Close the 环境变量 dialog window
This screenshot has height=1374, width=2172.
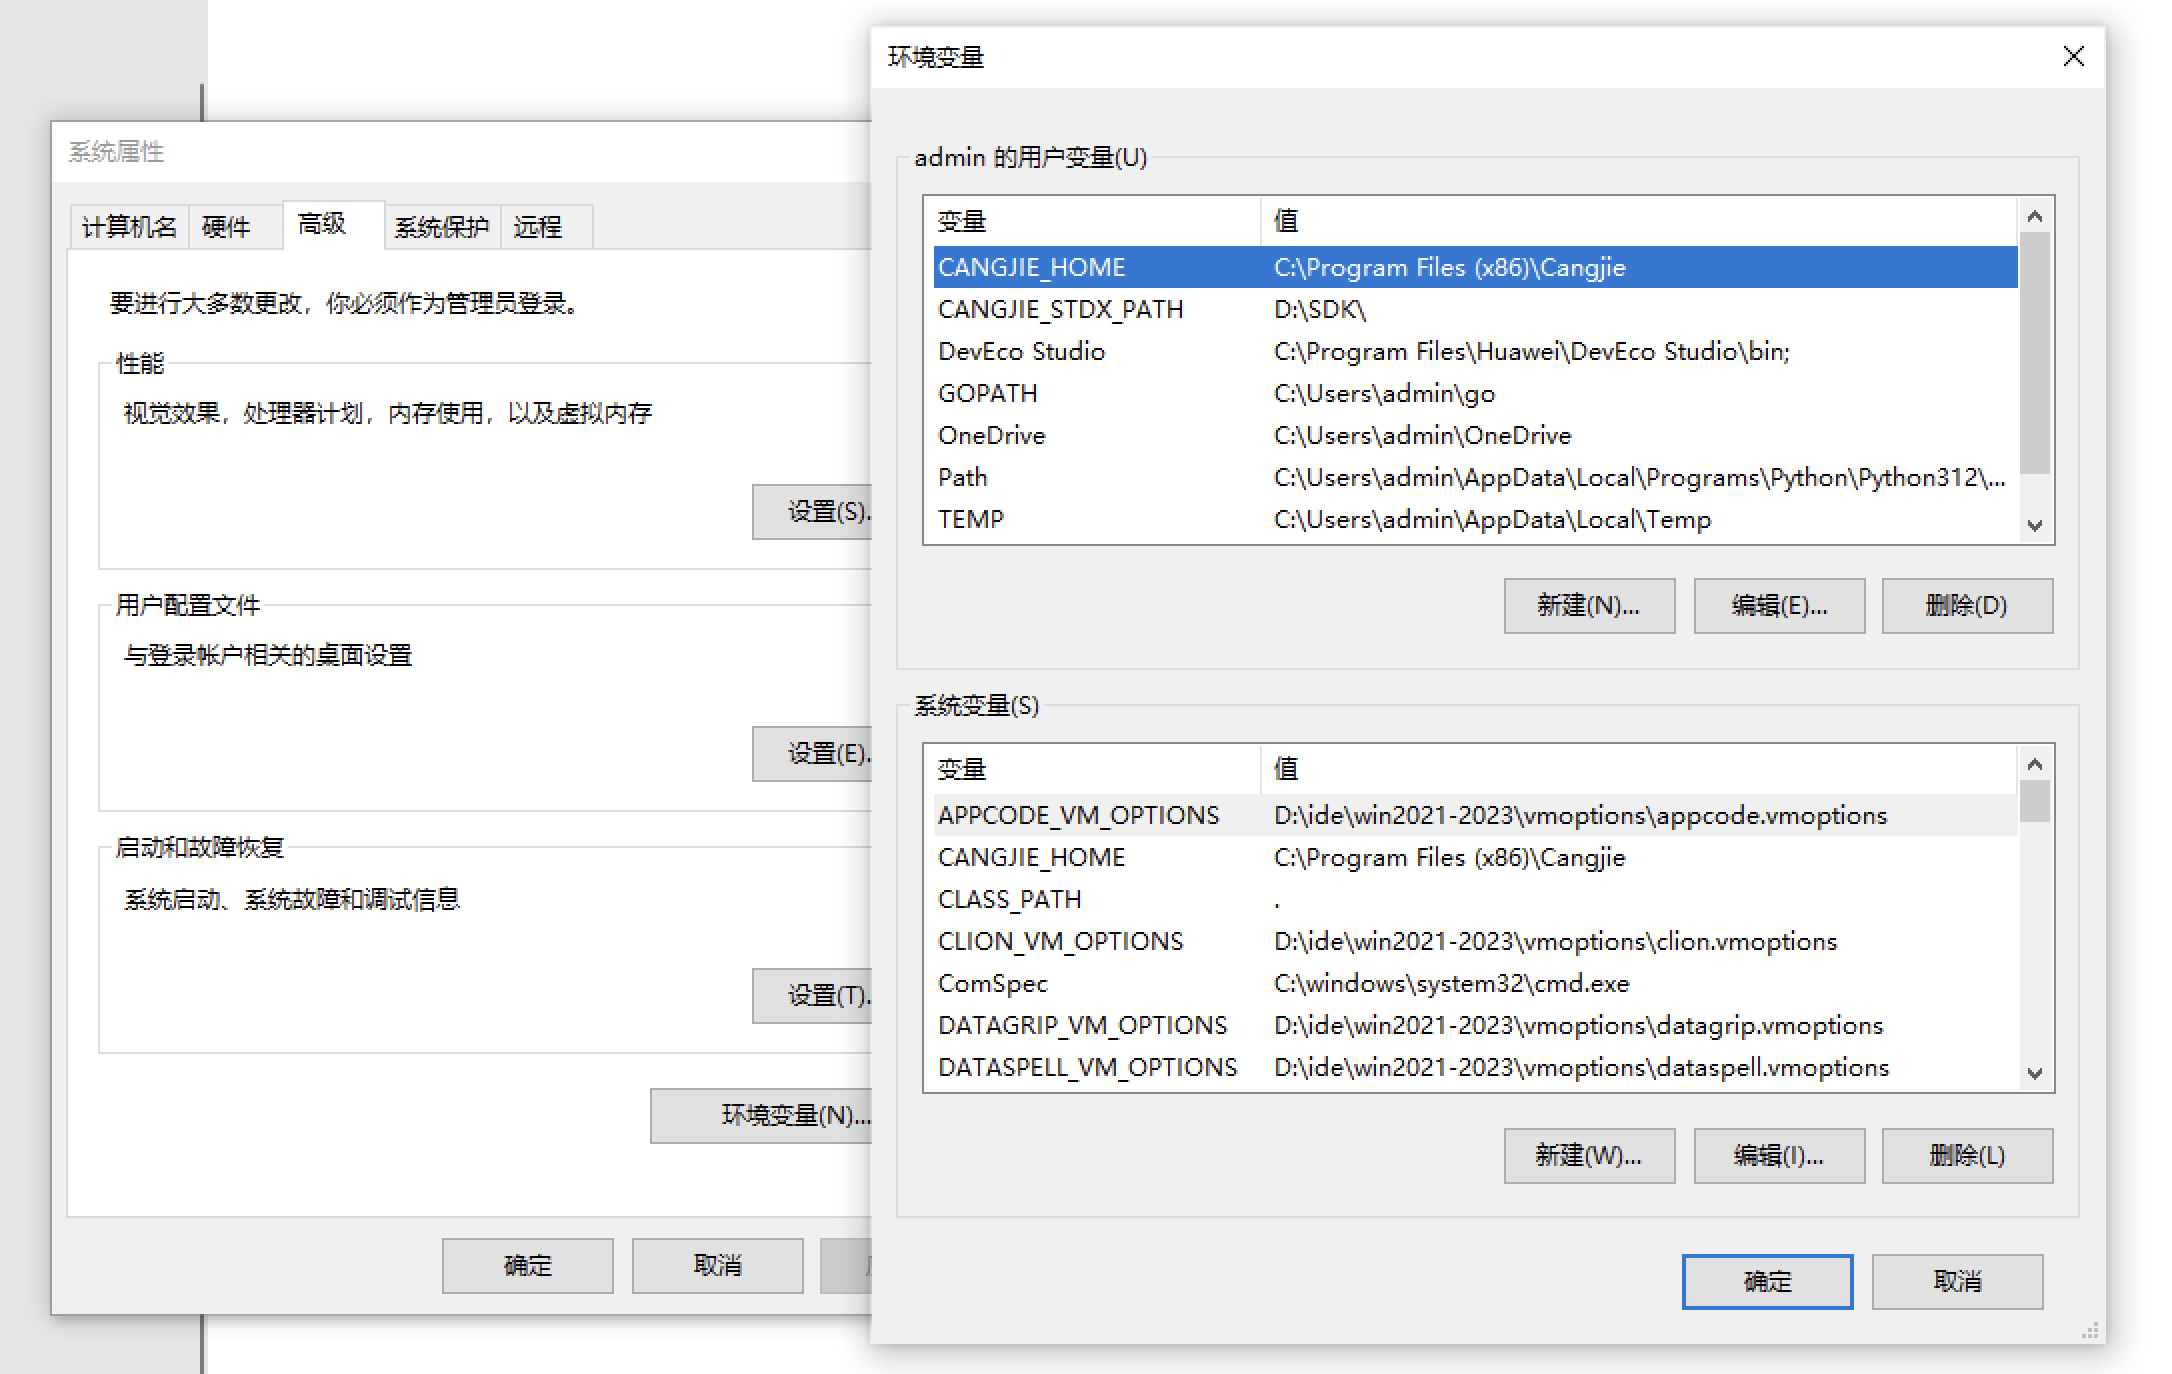[2073, 57]
